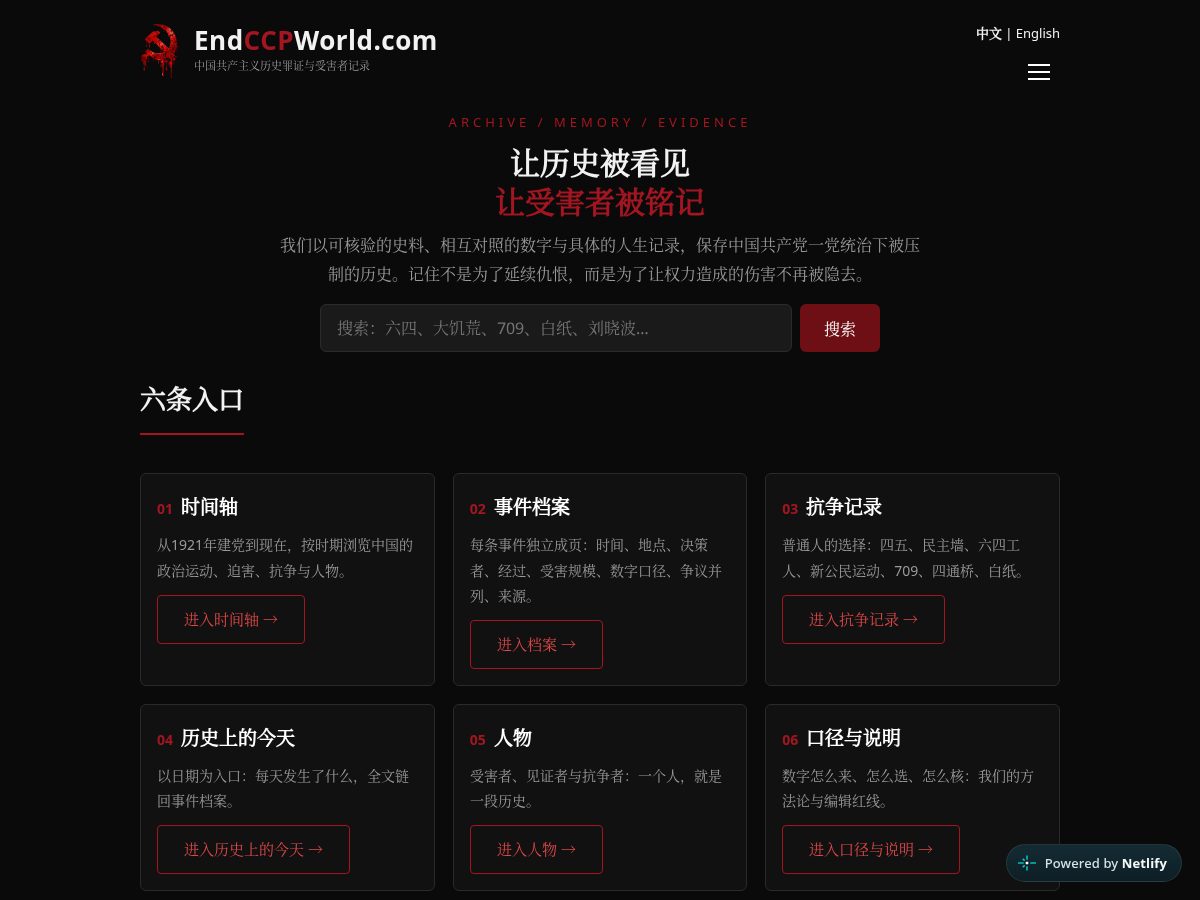The image size is (1200, 900).
Task: Click the subtitle 中国共产主义历史罪证与受害者记录
Action: click(x=282, y=66)
